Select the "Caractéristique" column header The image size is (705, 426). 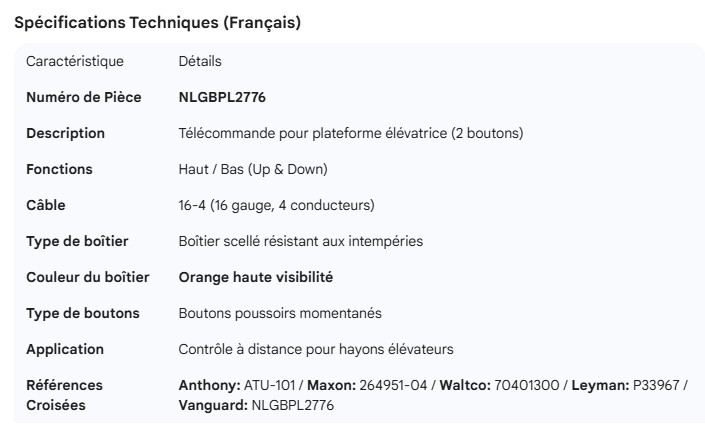(75, 62)
